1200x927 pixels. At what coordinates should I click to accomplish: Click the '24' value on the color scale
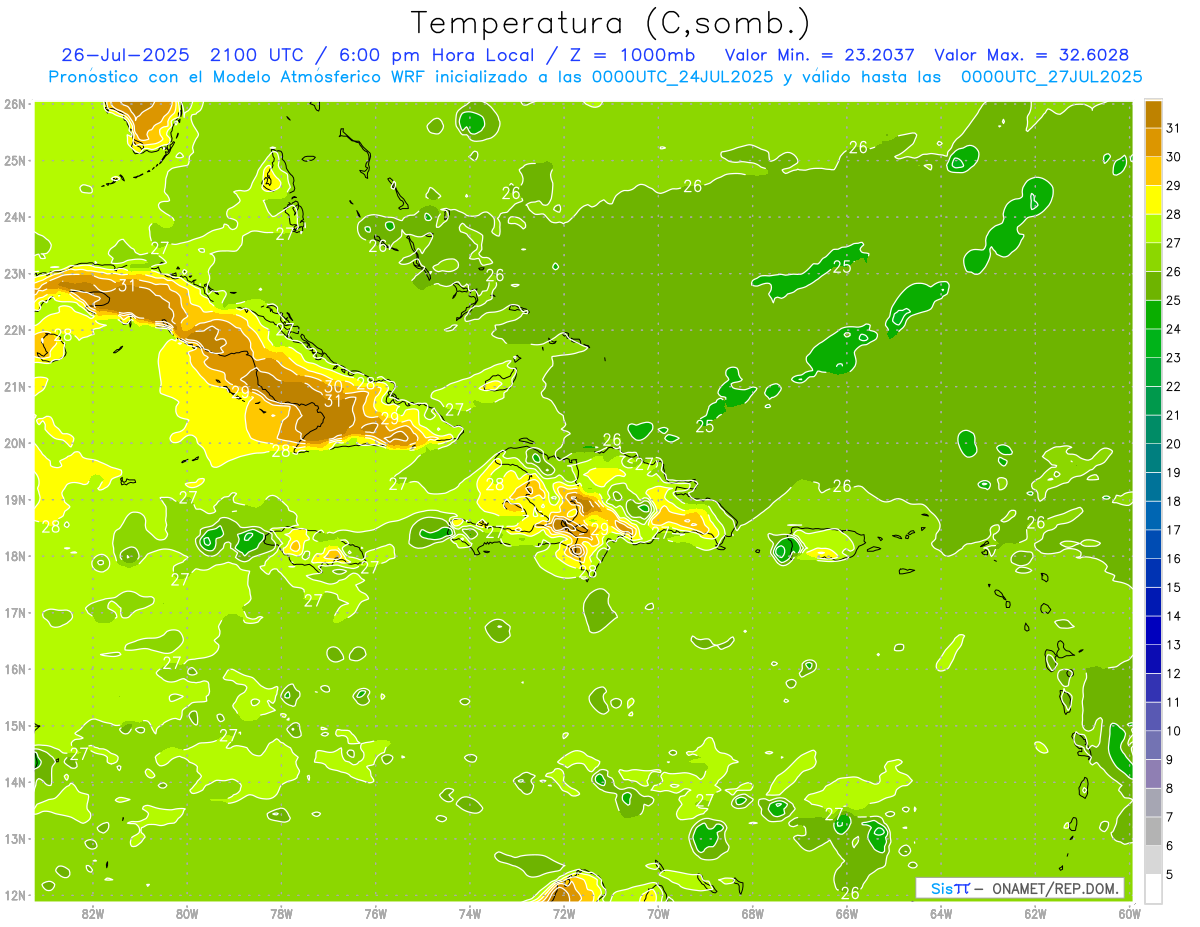pos(1174,329)
